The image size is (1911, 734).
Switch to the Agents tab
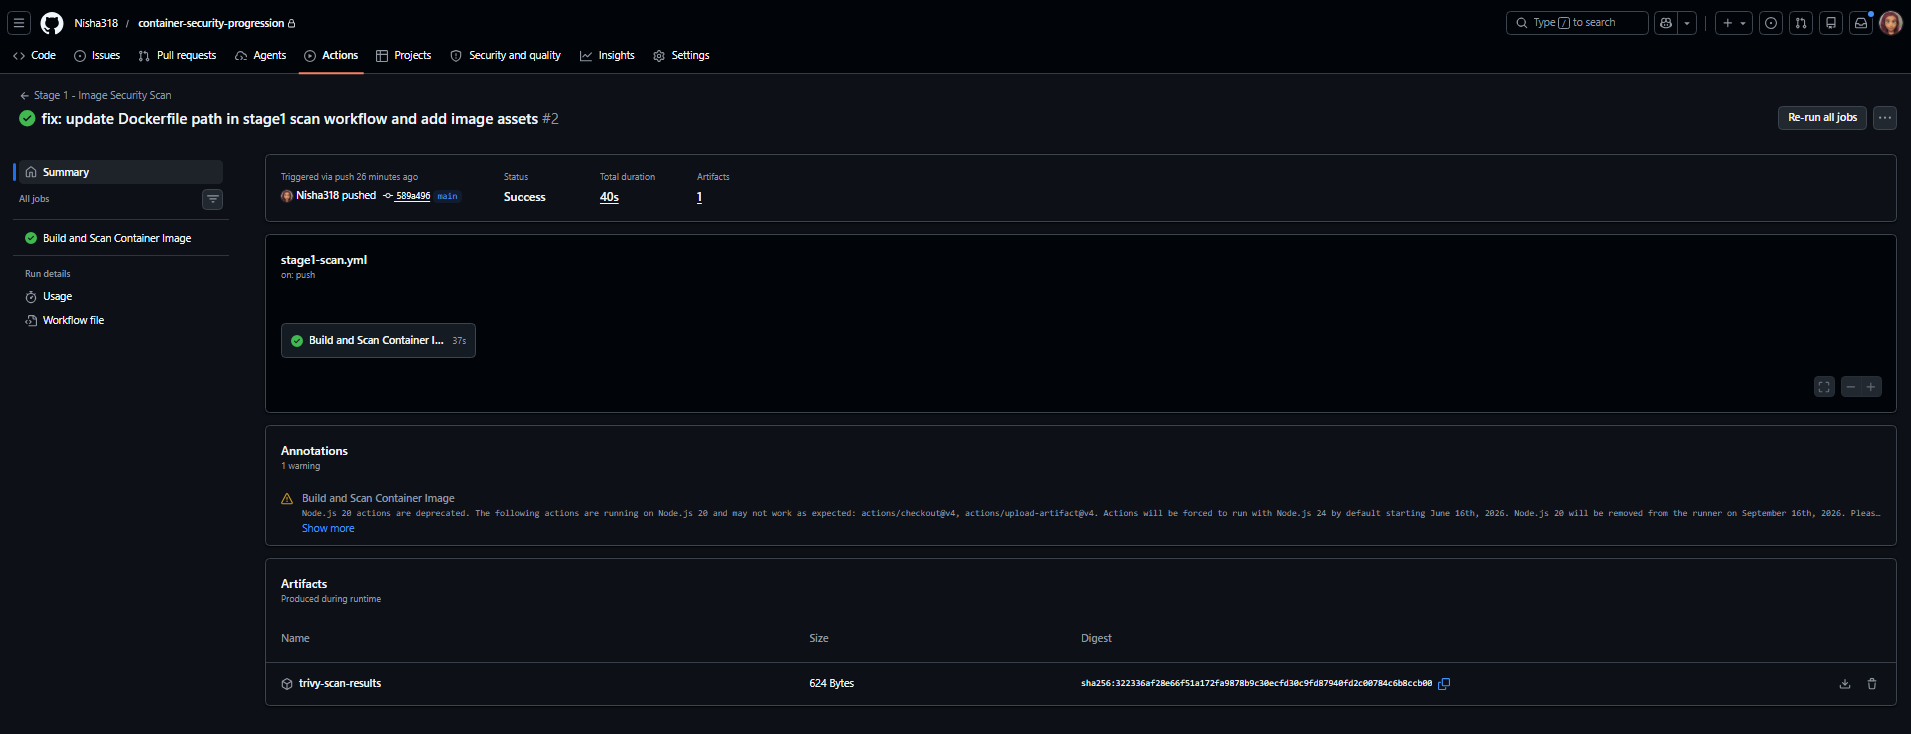pyautogui.click(x=261, y=56)
